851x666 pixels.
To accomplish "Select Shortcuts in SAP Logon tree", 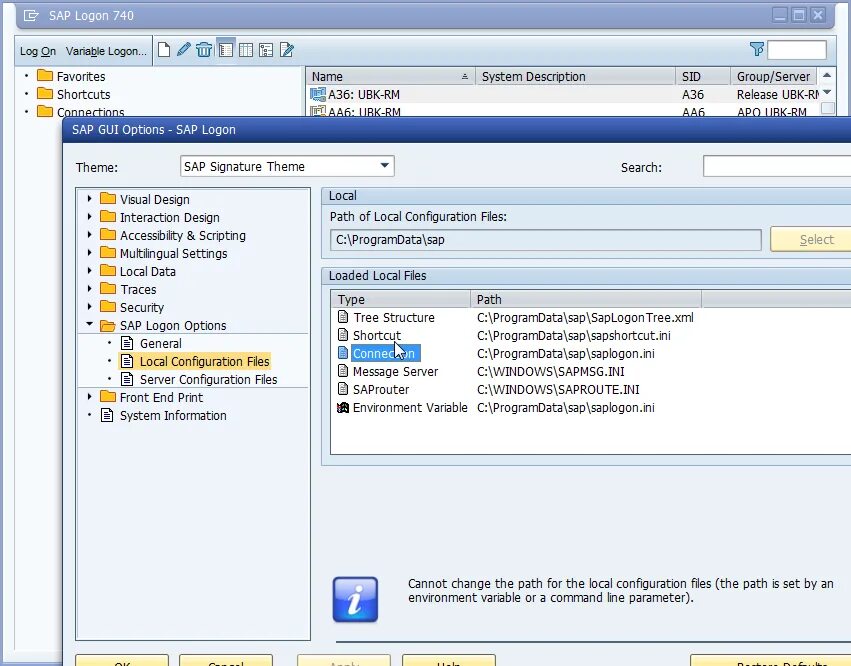I will pos(84,94).
